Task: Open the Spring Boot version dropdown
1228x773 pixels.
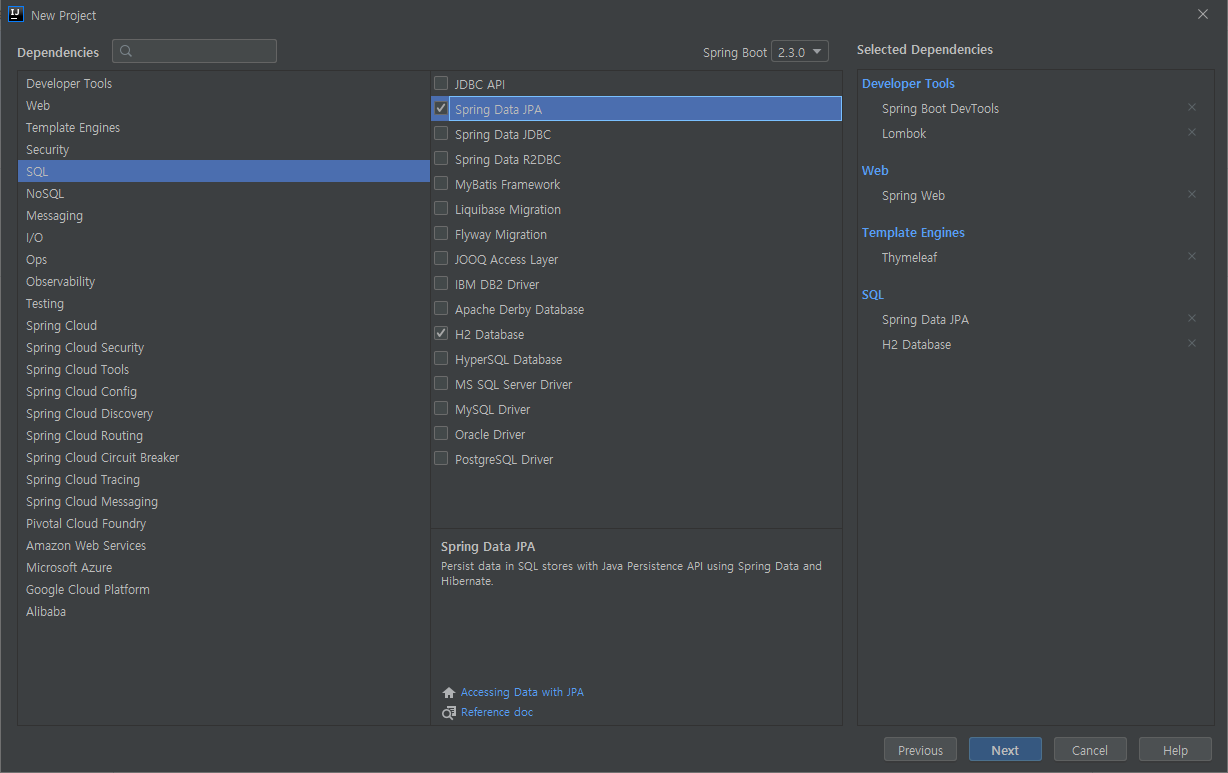Action: (800, 52)
